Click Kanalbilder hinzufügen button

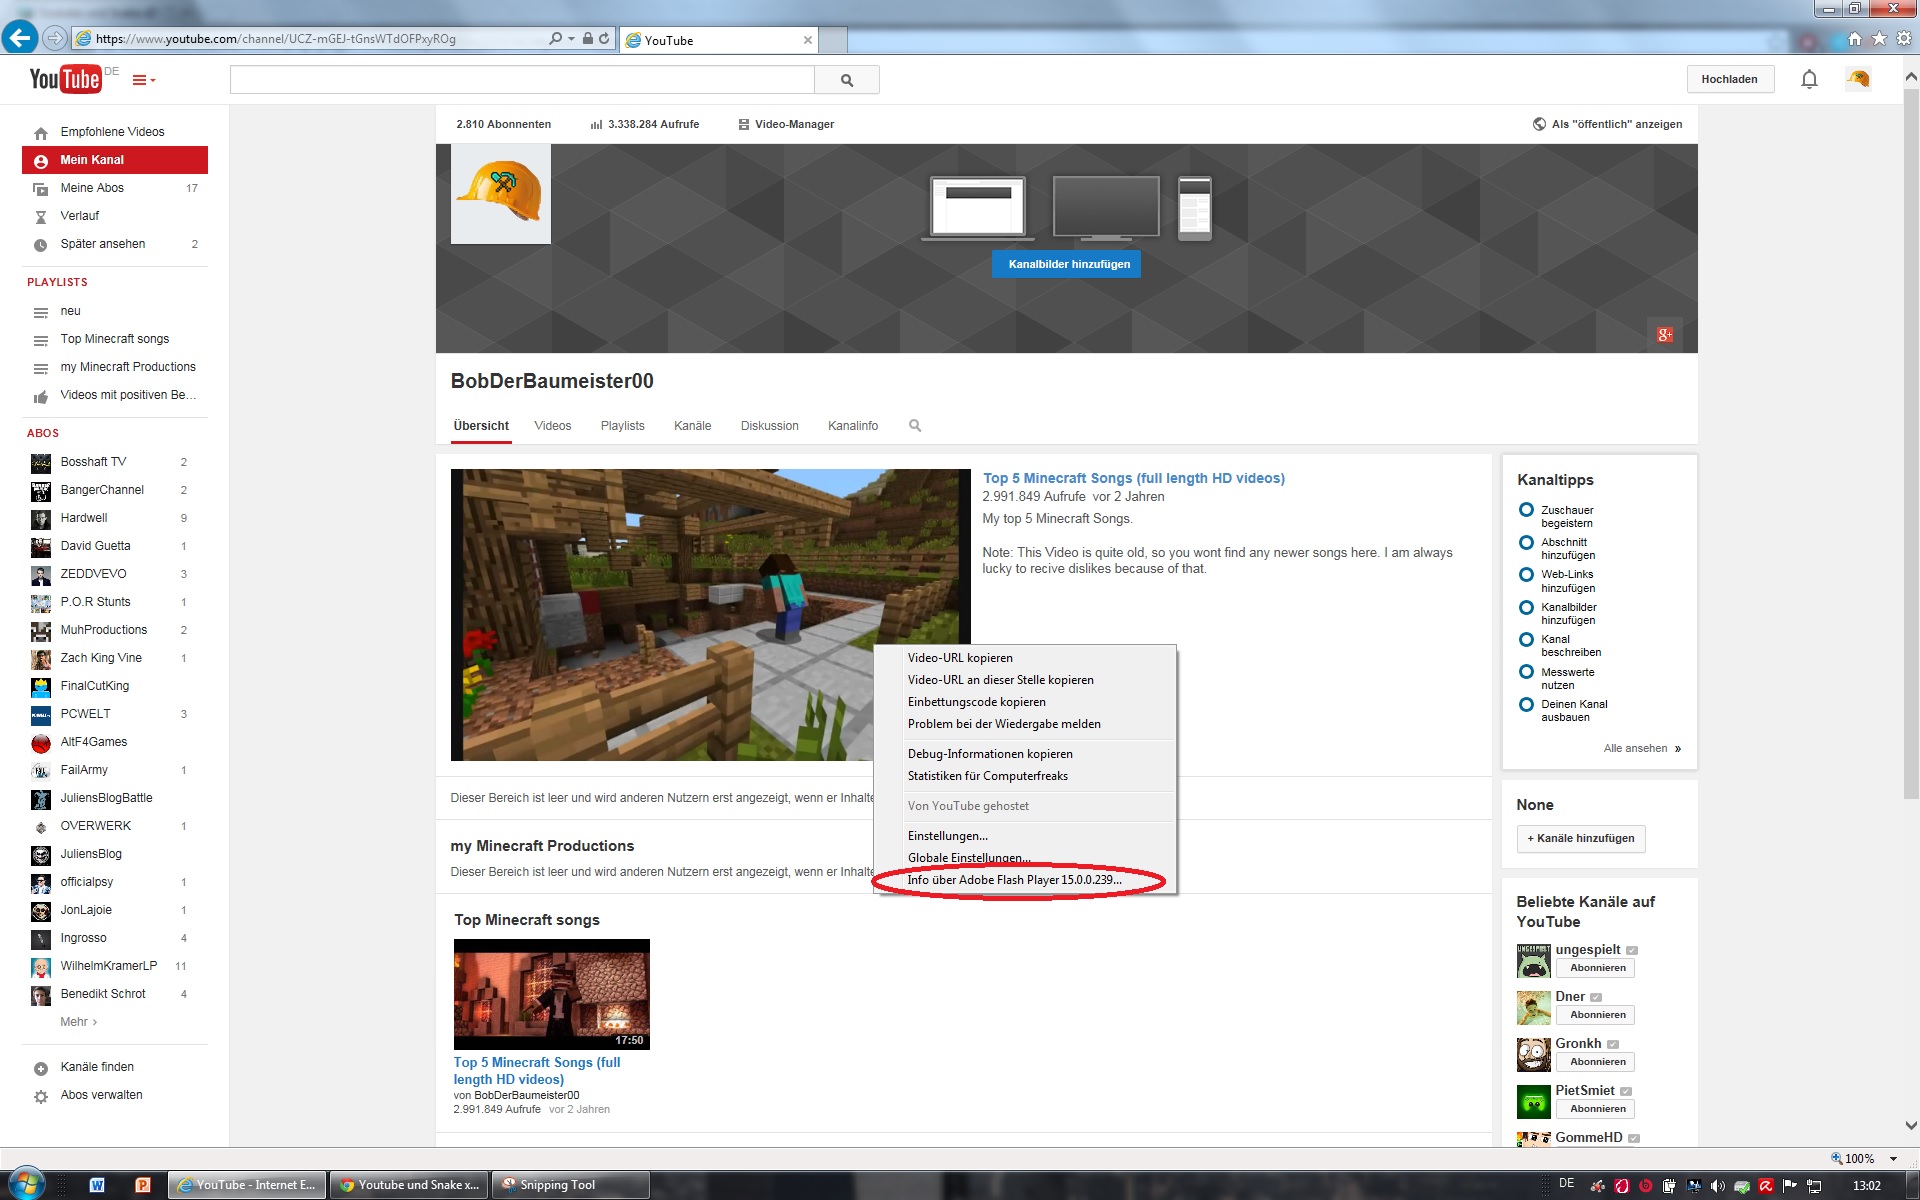(1068, 264)
